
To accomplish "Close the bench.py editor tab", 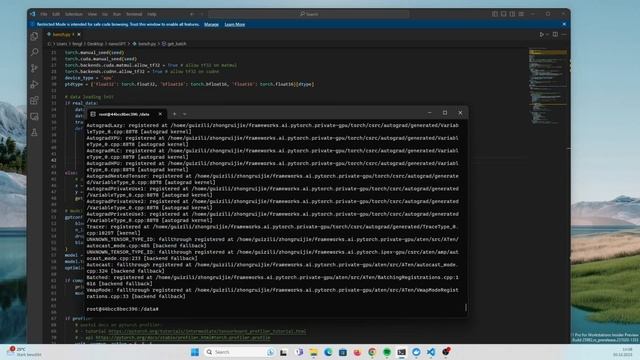I will click(x=79, y=35).
